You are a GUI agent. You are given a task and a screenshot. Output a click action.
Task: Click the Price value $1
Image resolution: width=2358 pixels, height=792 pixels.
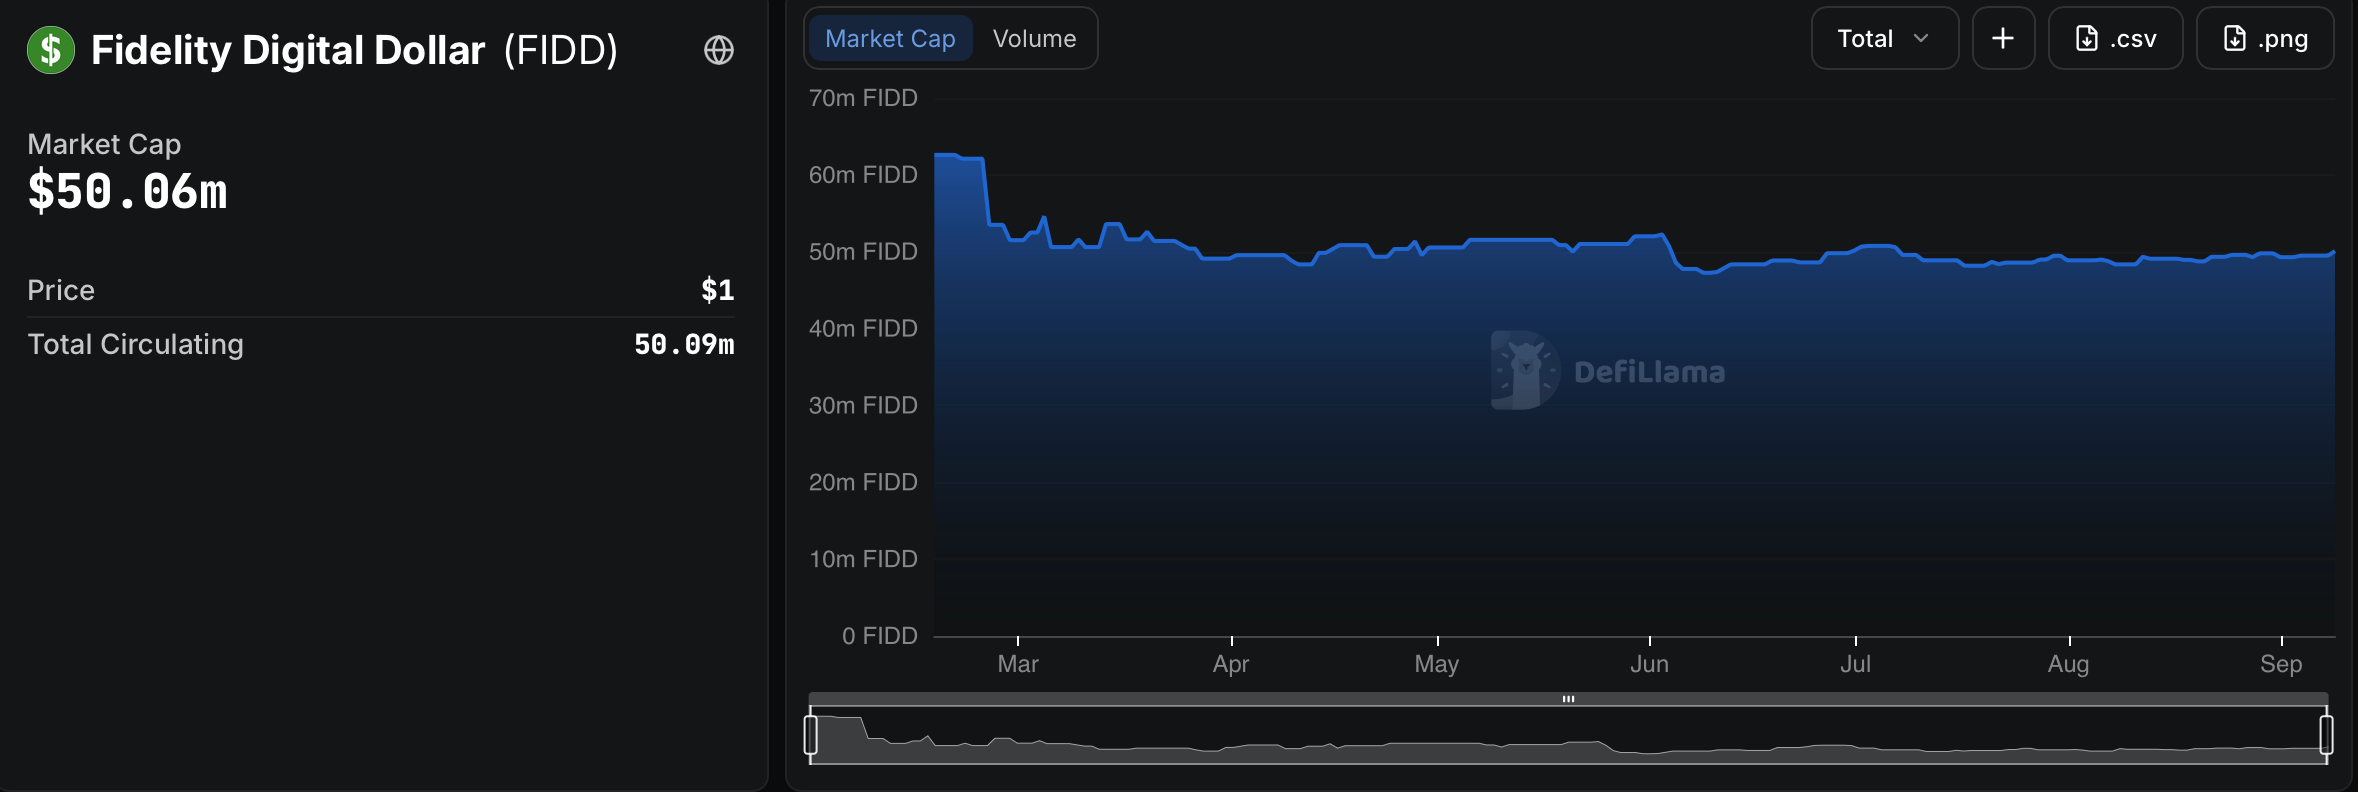click(x=718, y=290)
